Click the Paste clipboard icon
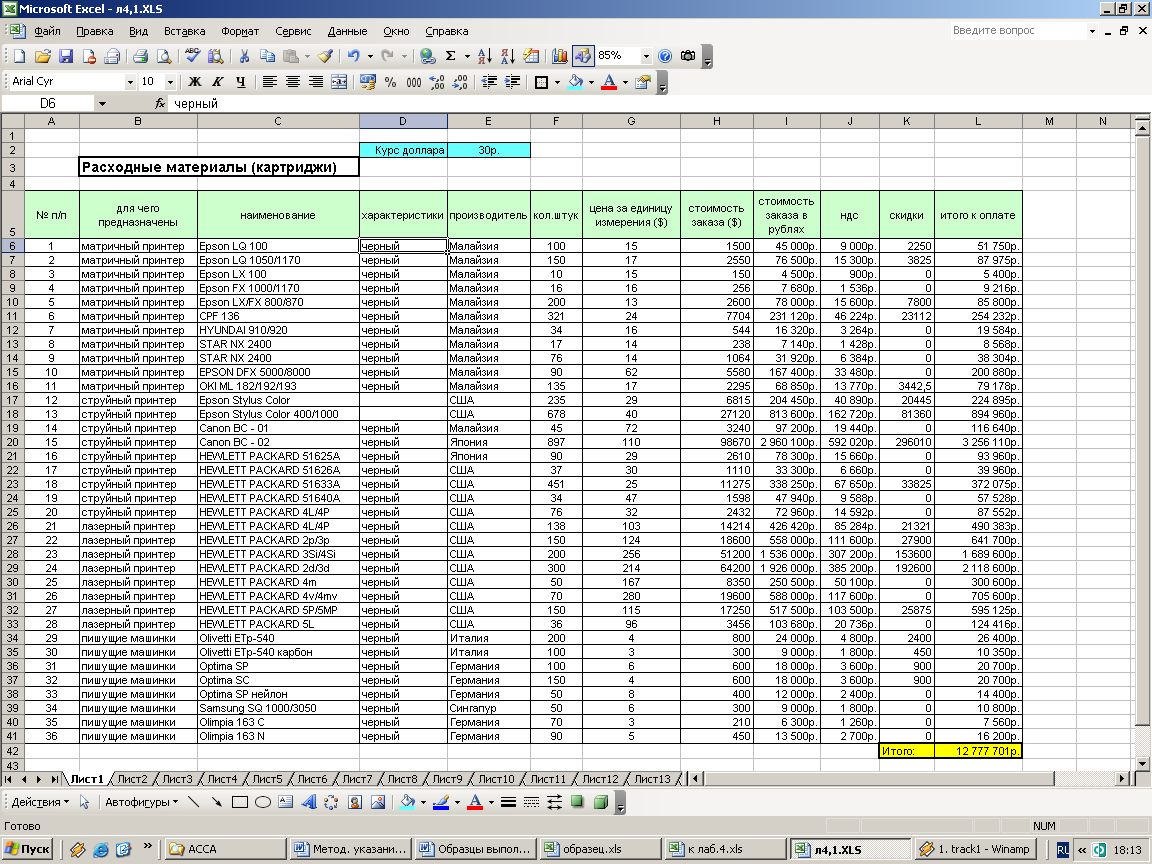The height and width of the screenshot is (864, 1152). tap(292, 56)
